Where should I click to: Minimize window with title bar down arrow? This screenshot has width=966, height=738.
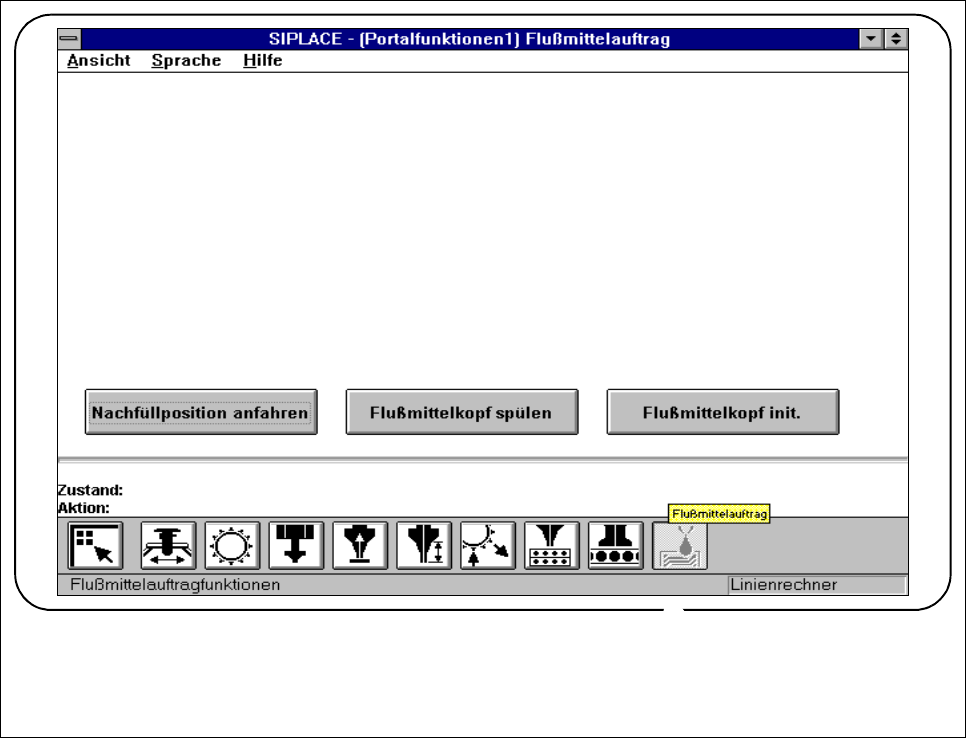(871, 39)
